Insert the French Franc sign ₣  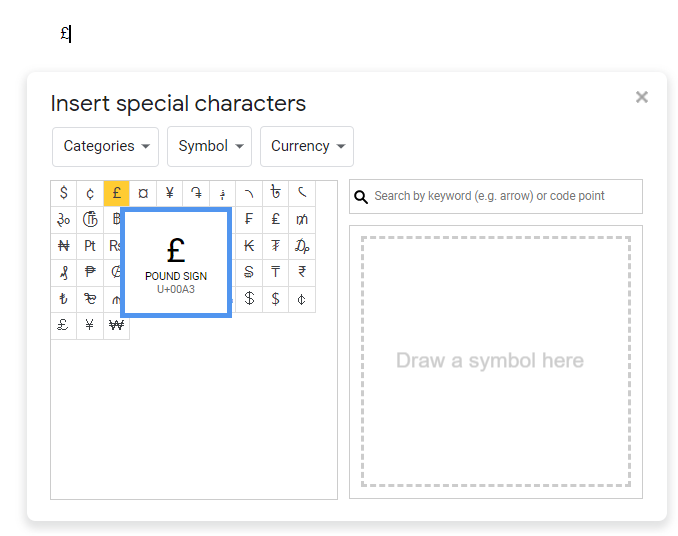click(249, 219)
